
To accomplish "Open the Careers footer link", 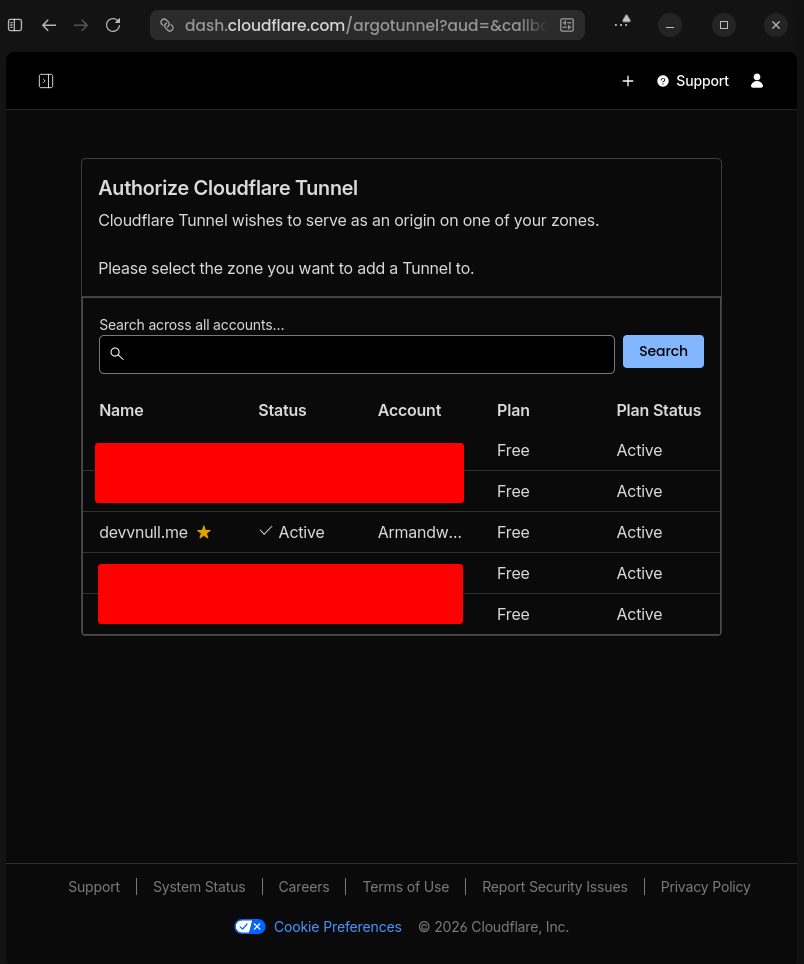I will [x=304, y=887].
